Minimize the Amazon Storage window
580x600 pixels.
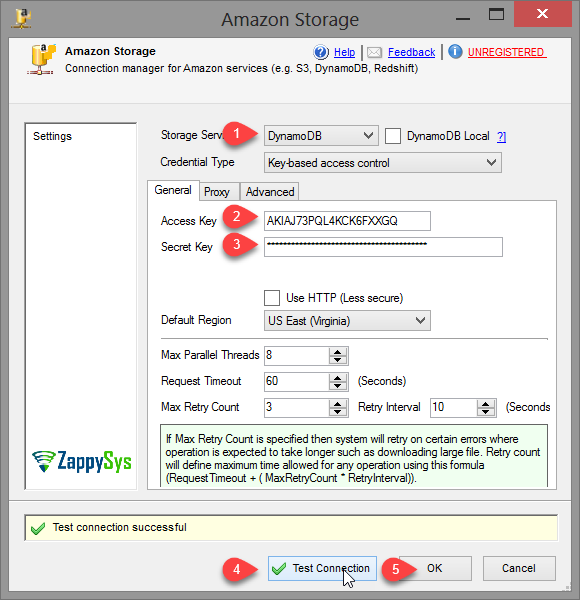463,17
